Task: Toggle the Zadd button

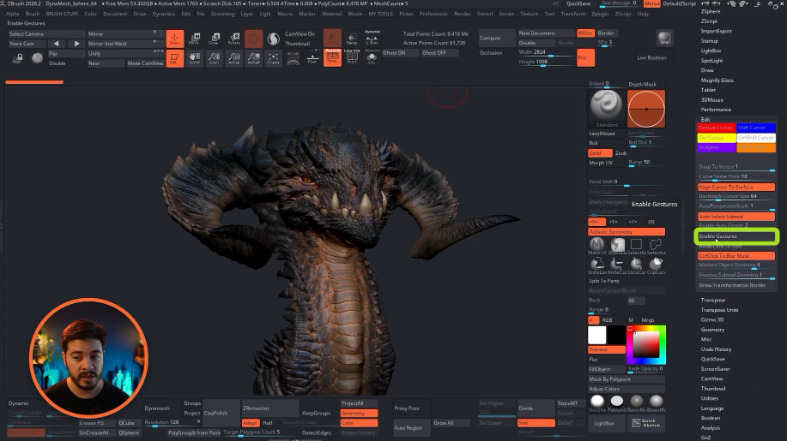Action: click(x=600, y=153)
